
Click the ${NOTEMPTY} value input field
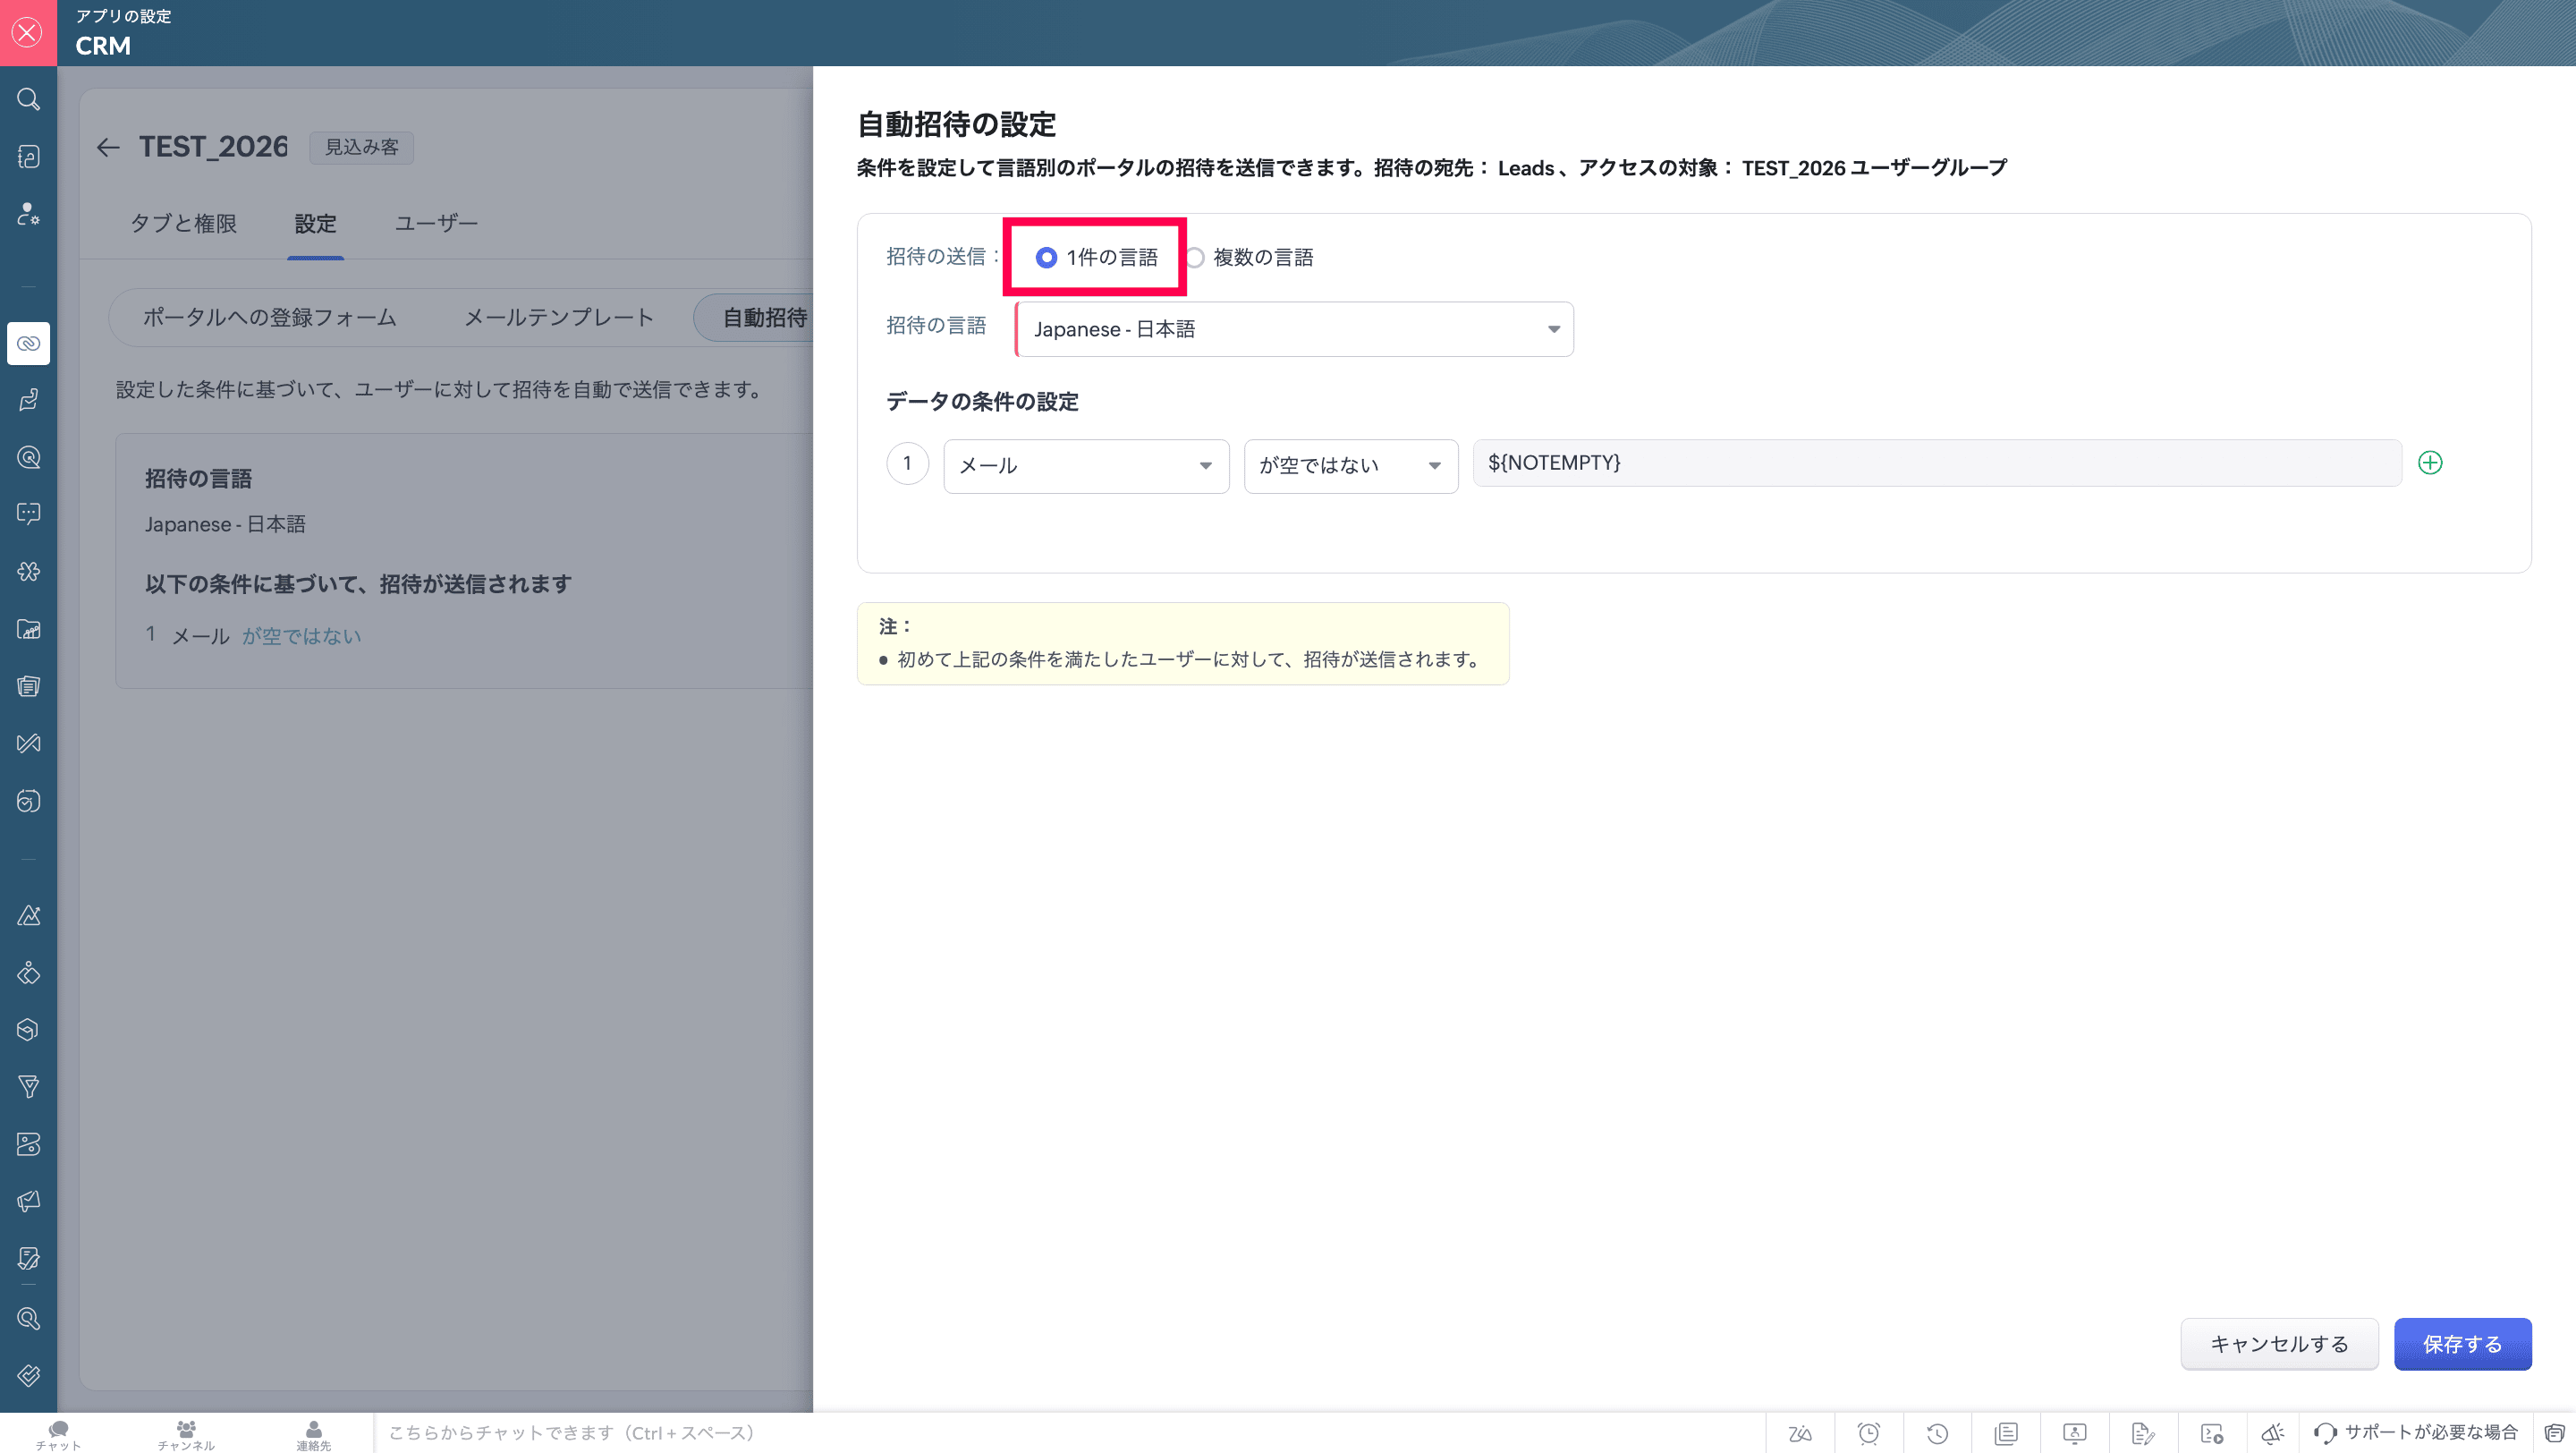[1936, 463]
